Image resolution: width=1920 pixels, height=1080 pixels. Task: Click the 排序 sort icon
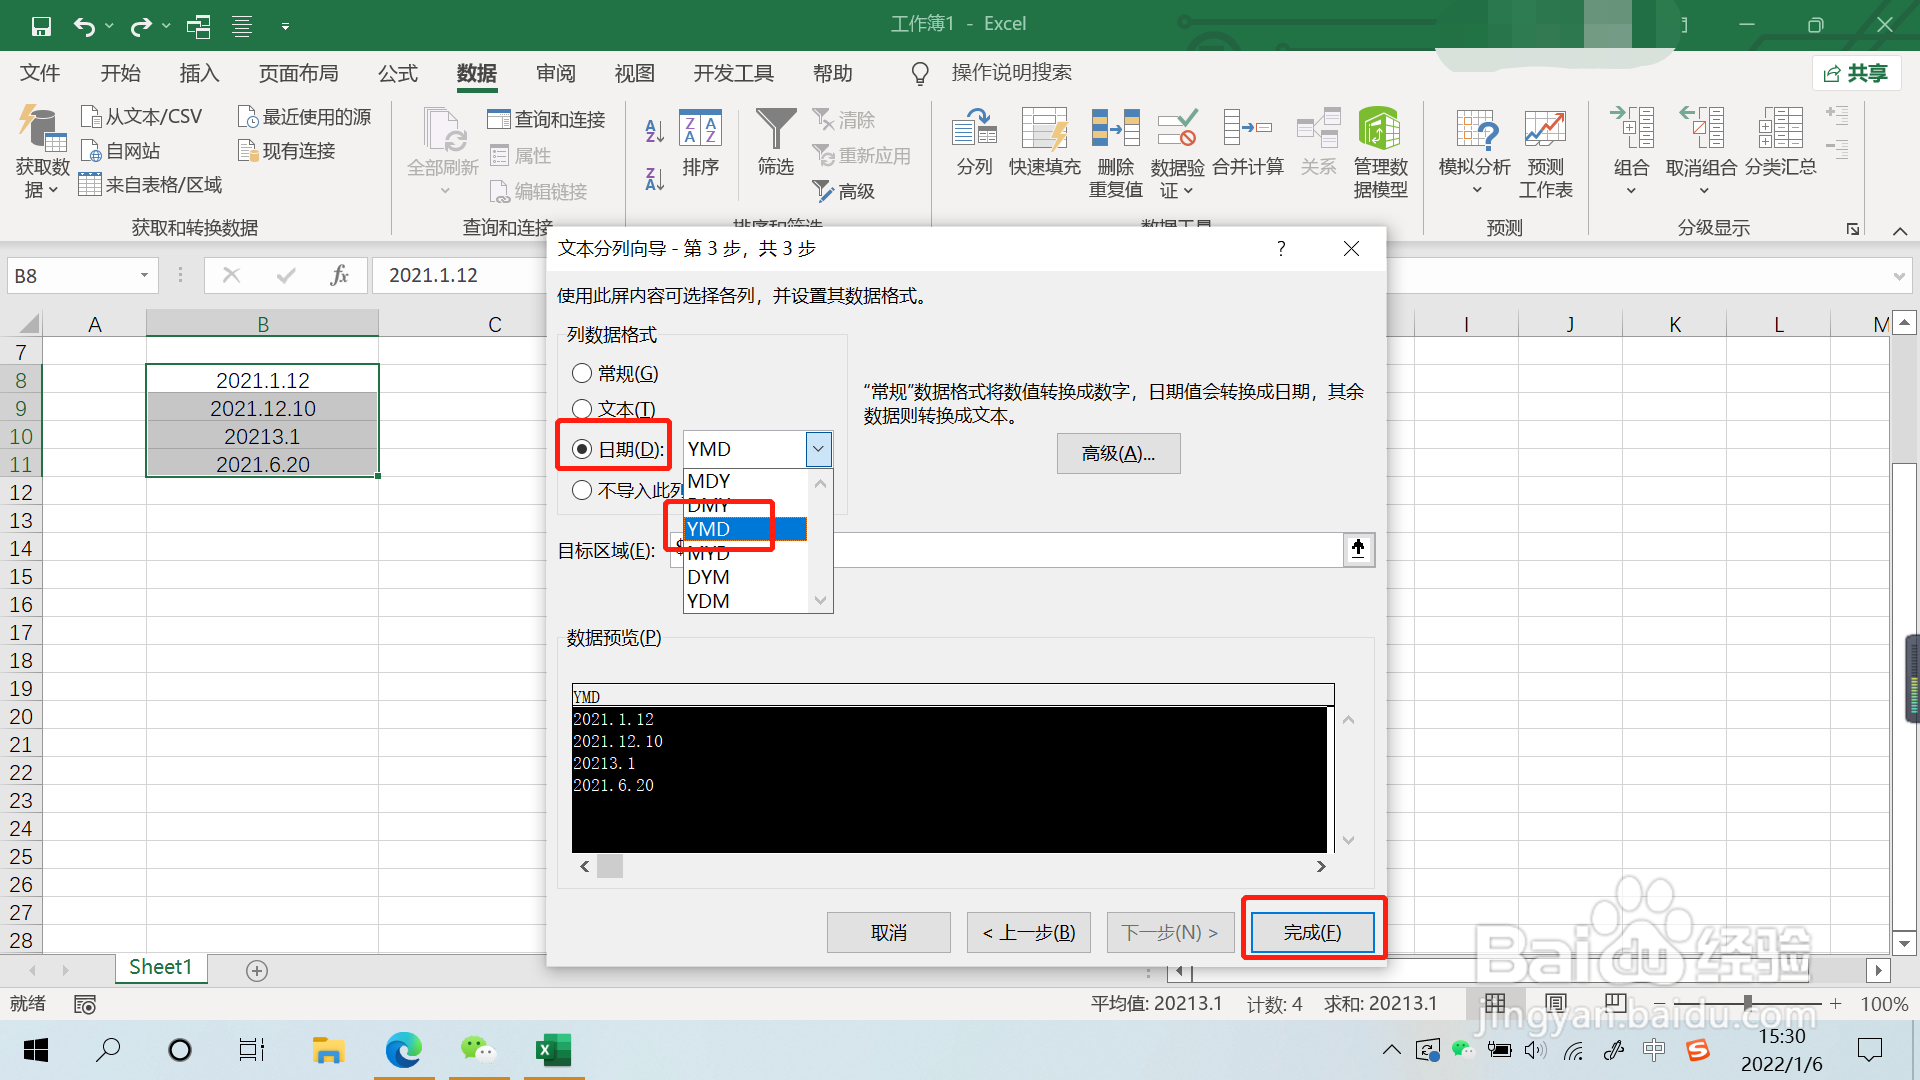click(700, 130)
